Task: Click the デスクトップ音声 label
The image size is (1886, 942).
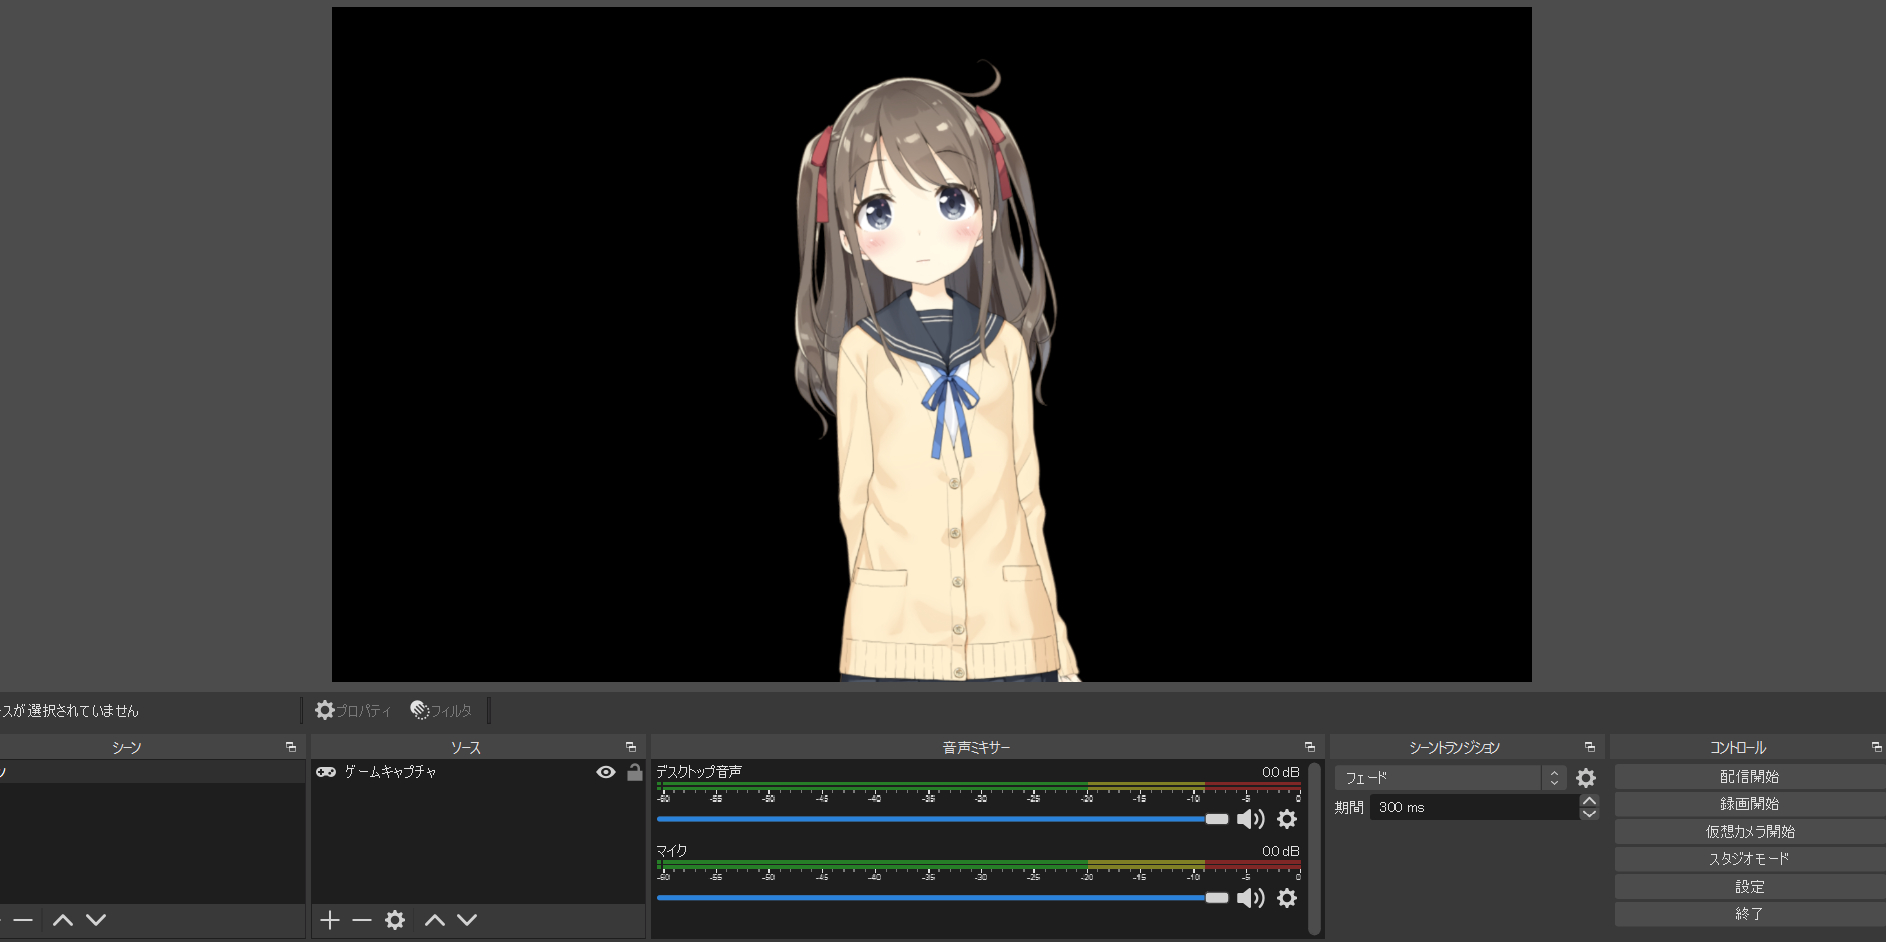Action: [699, 772]
